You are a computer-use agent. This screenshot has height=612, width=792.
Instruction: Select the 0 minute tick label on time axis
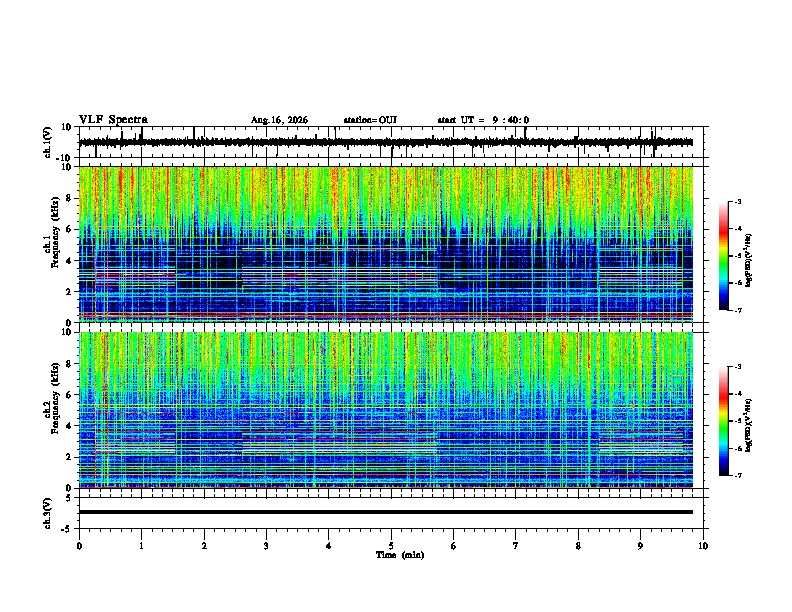pos(79,546)
